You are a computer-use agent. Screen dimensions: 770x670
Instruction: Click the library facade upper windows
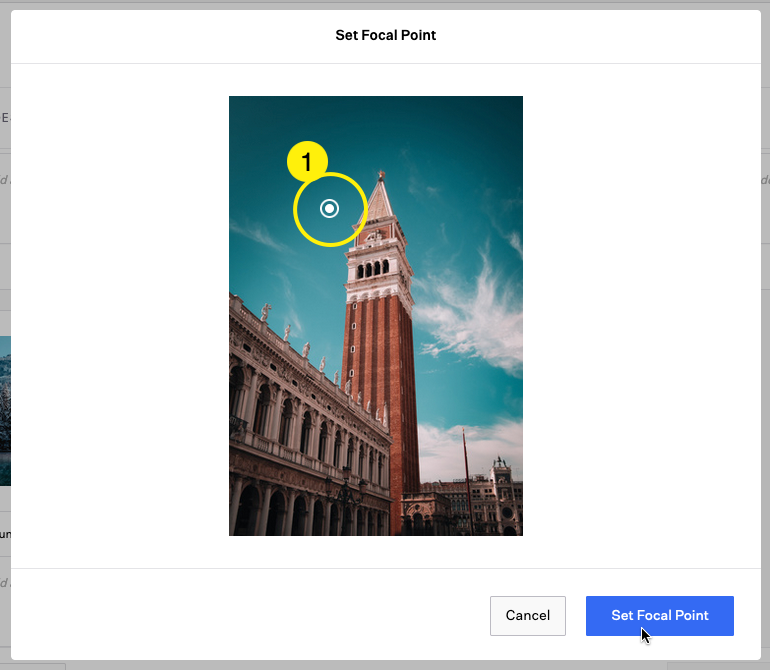tap(300, 420)
